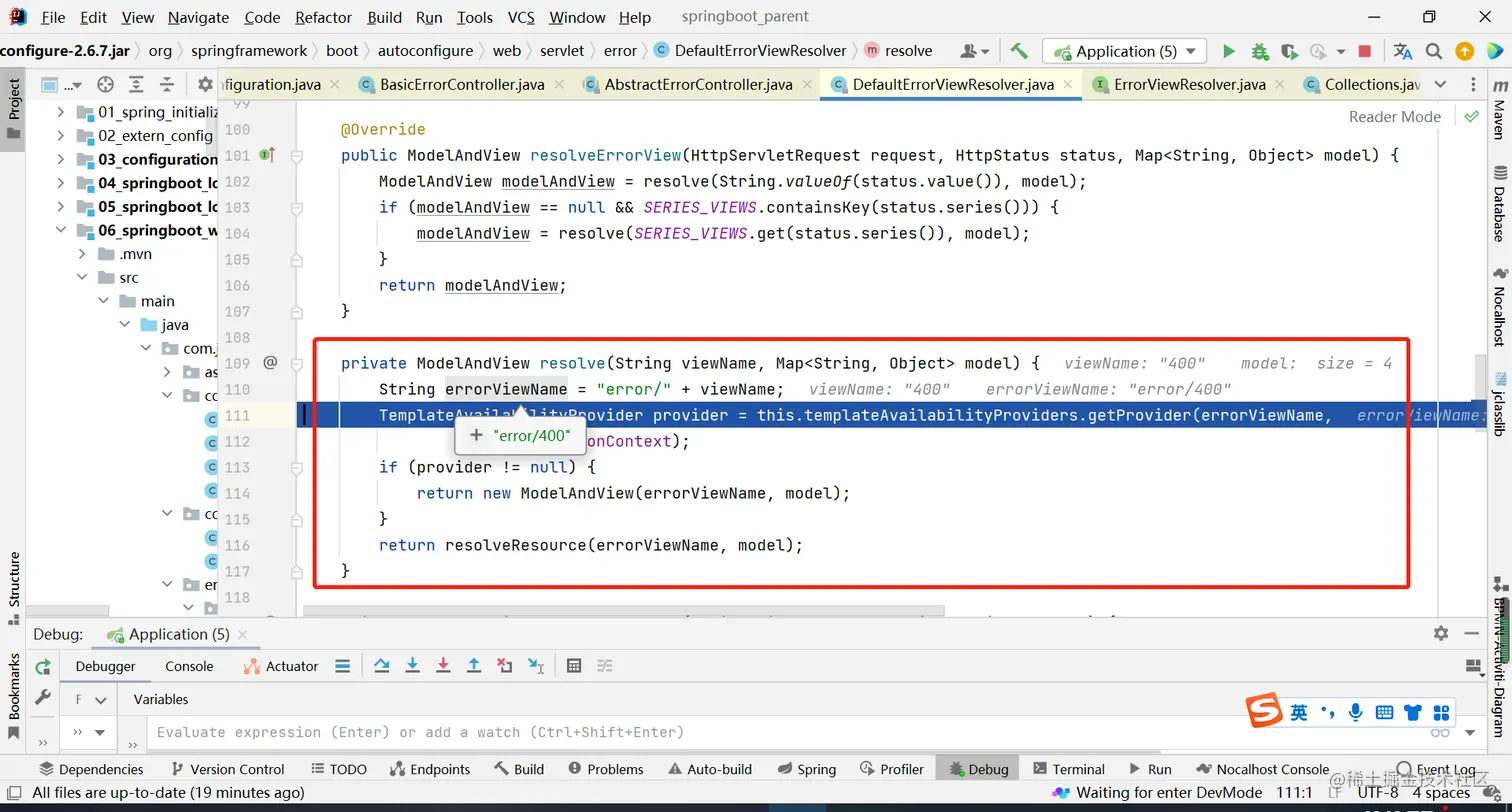Collapse the src folder
Viewport: 1512px width, 812px height.
82,277
